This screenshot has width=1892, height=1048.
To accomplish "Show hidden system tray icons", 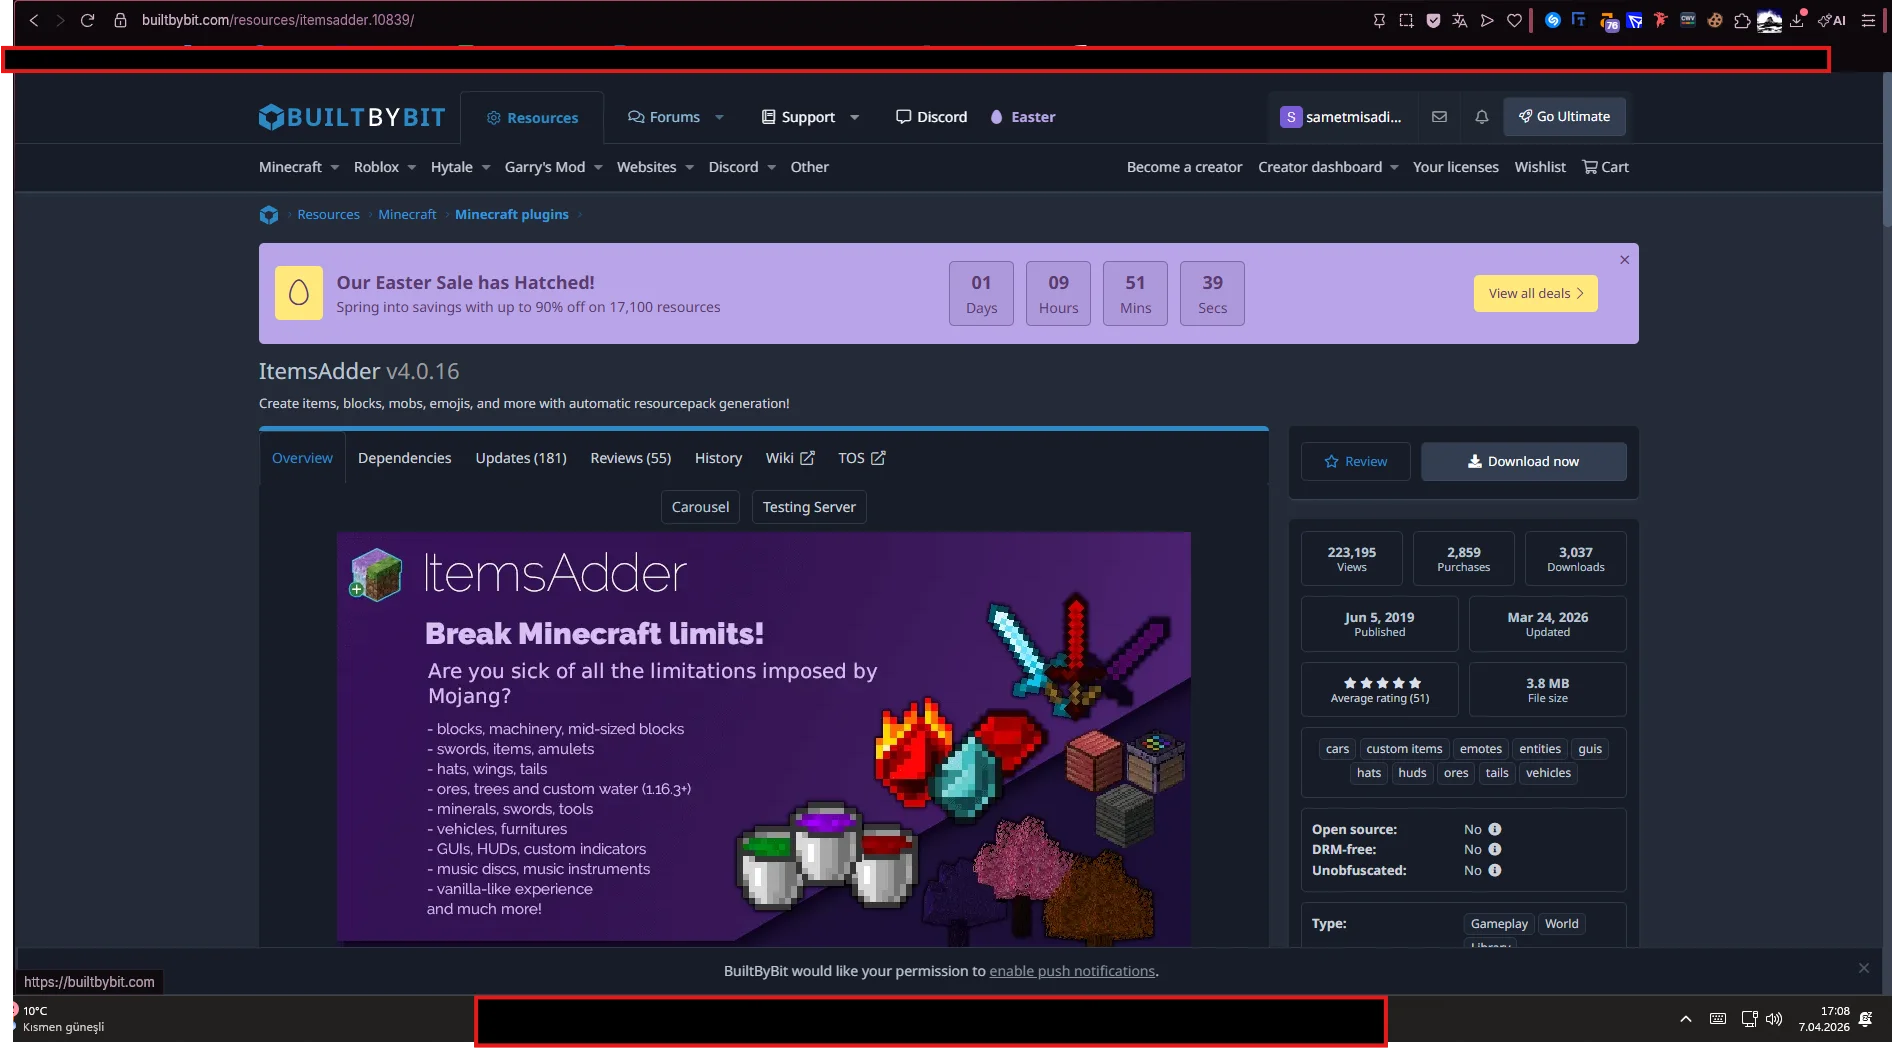I will 1686,1019.
